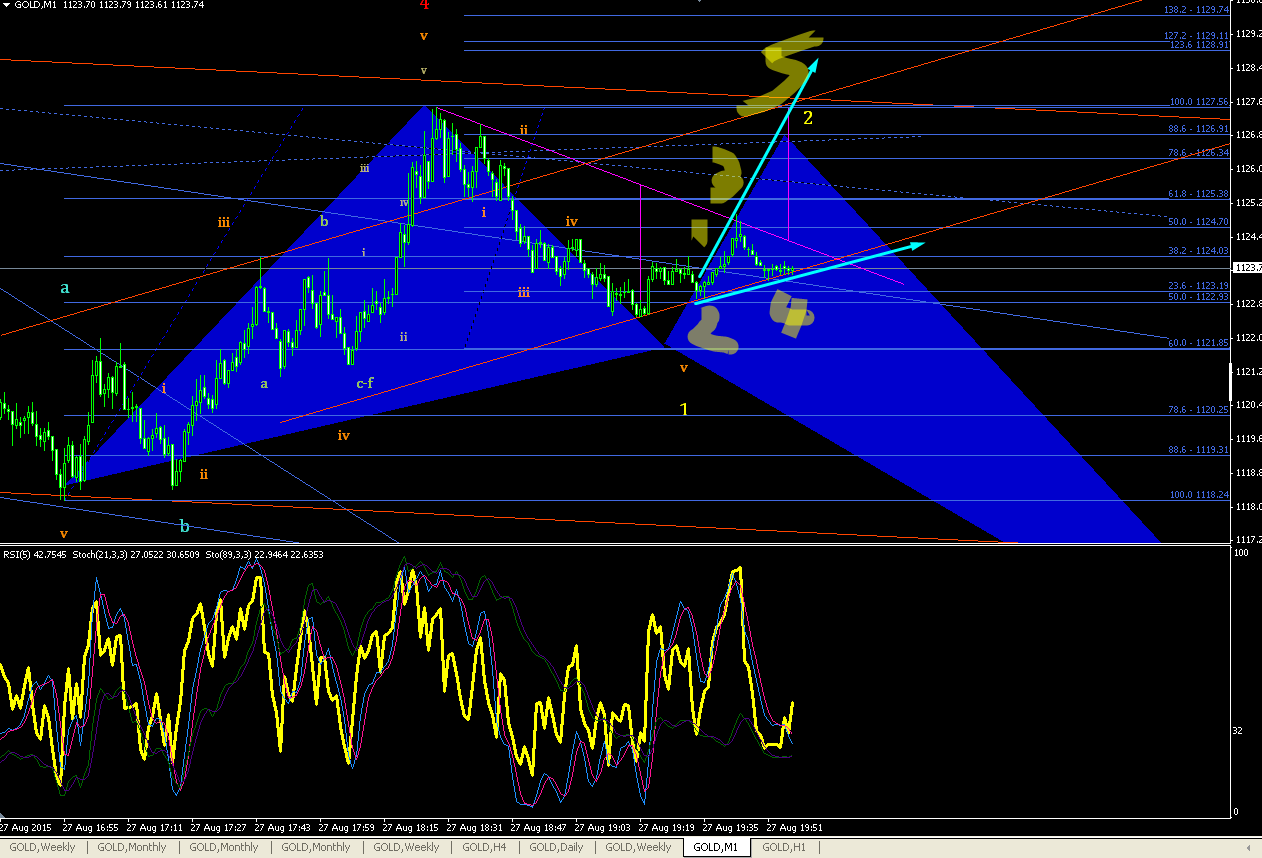Select the GOLD,H1 chart tab
The width and height of the screenshot is (1262, 858).
[x=784, y=847]
